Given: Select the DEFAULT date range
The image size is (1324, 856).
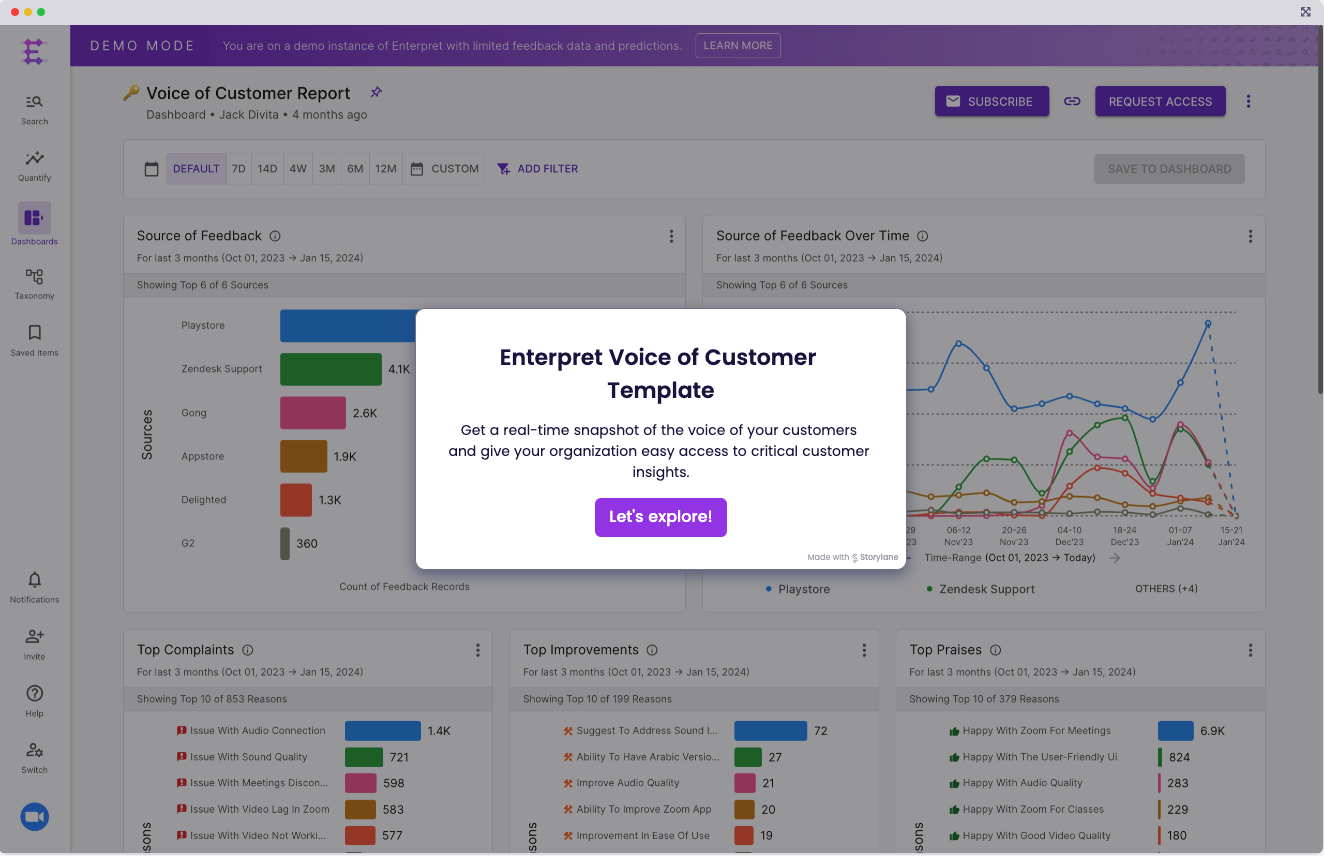Looking at the screenshot, I should pos(196,169).
